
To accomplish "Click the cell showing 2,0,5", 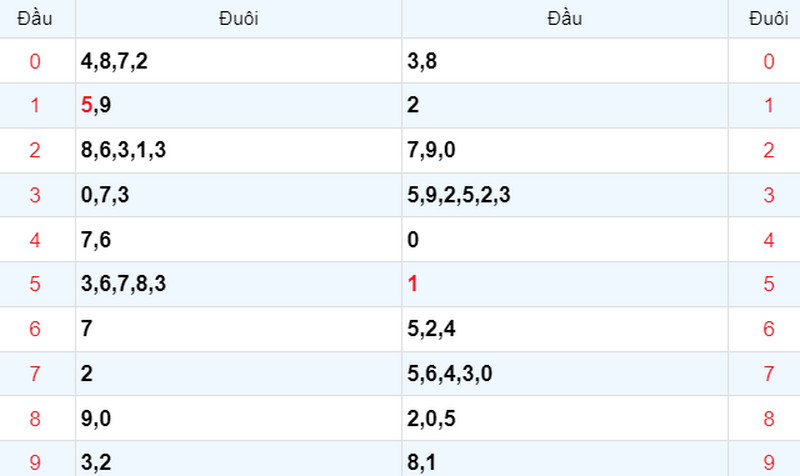I will (x=565, y=418).
